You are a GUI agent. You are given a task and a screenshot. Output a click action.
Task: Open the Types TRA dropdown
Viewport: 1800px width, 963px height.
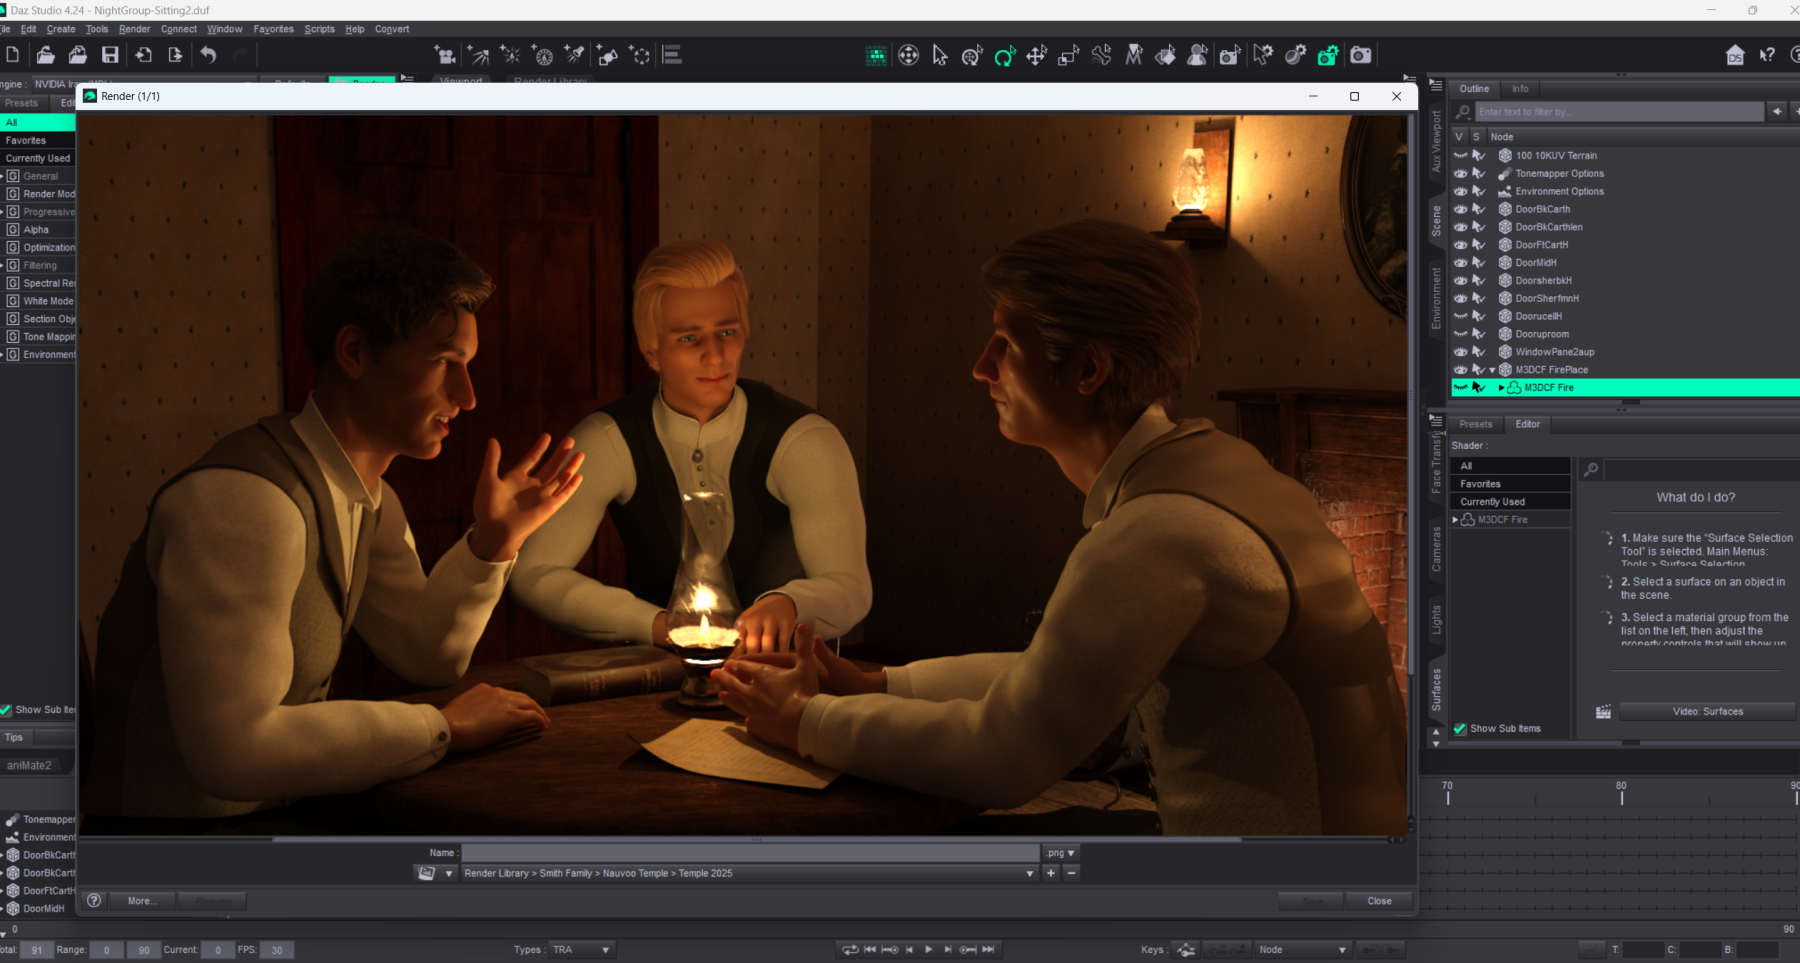[581, 950]
